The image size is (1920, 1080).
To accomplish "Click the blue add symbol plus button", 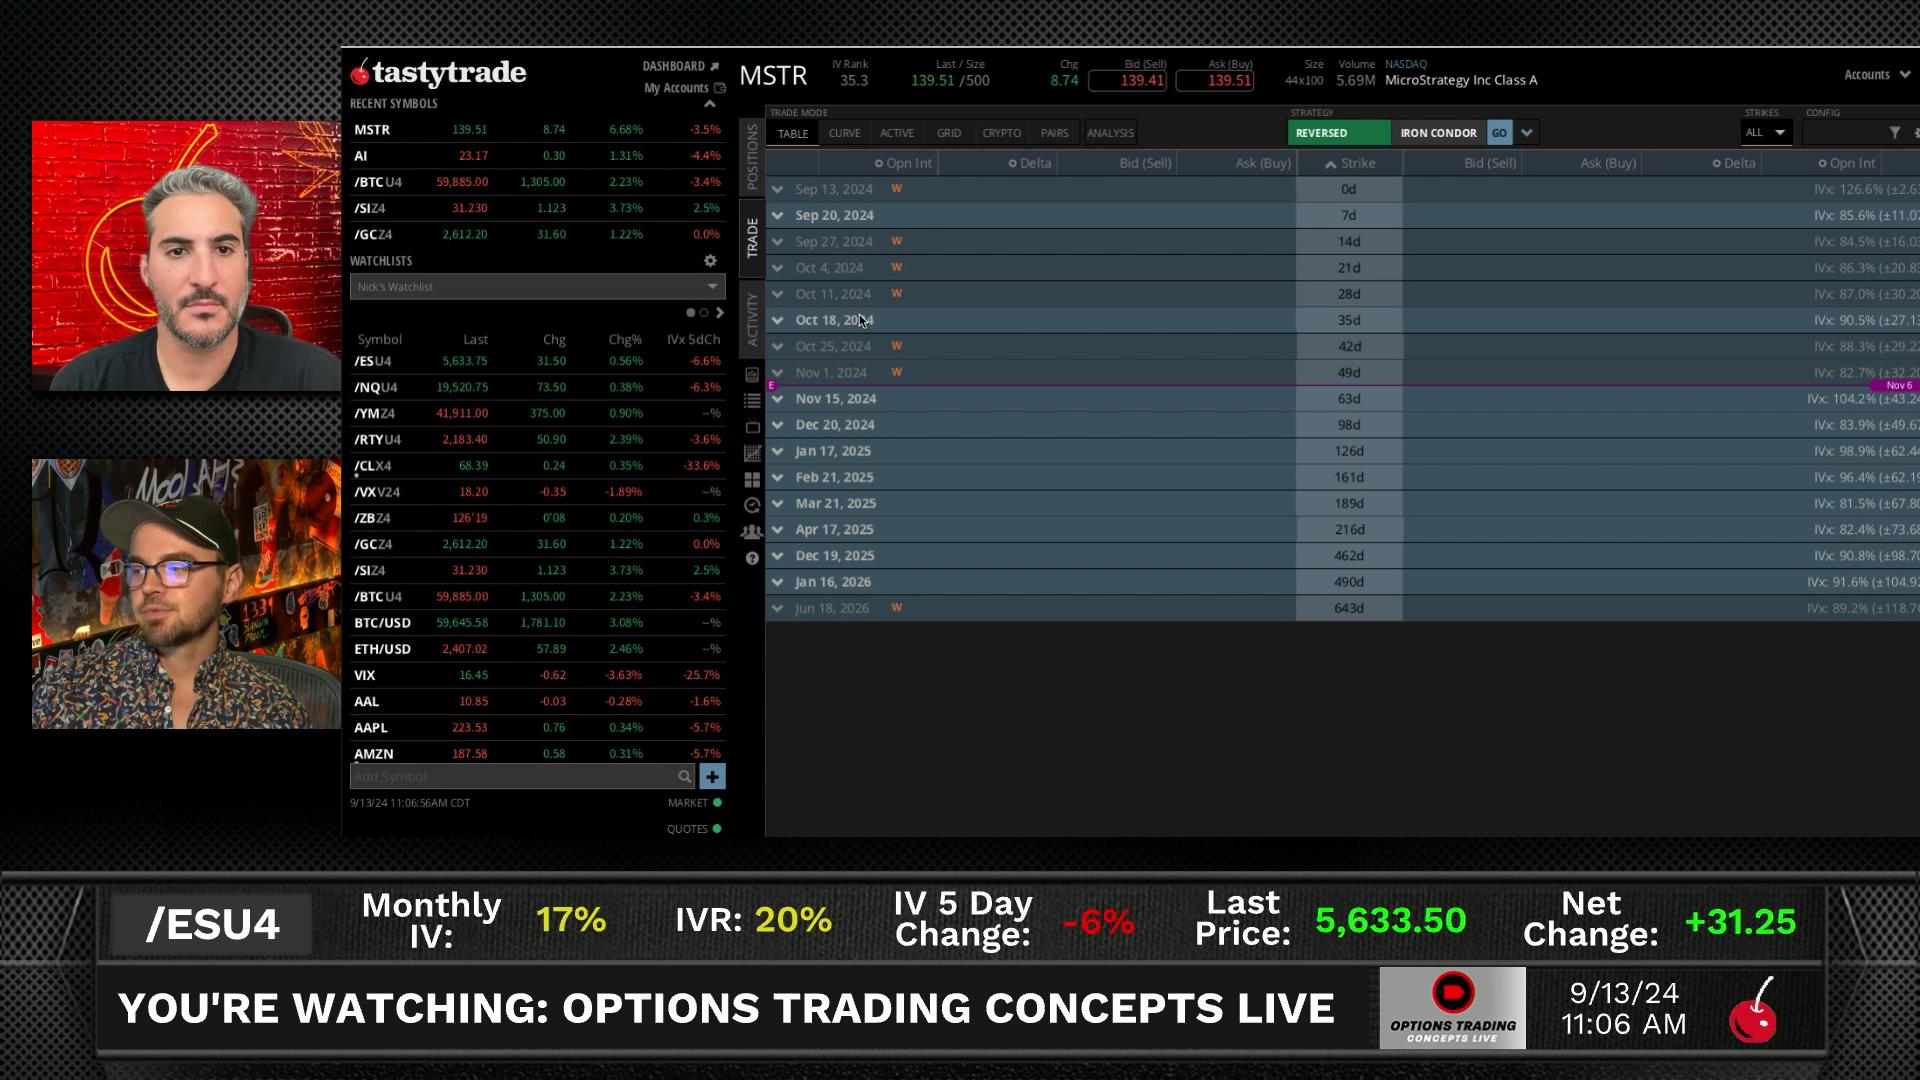I will [712, 777].
